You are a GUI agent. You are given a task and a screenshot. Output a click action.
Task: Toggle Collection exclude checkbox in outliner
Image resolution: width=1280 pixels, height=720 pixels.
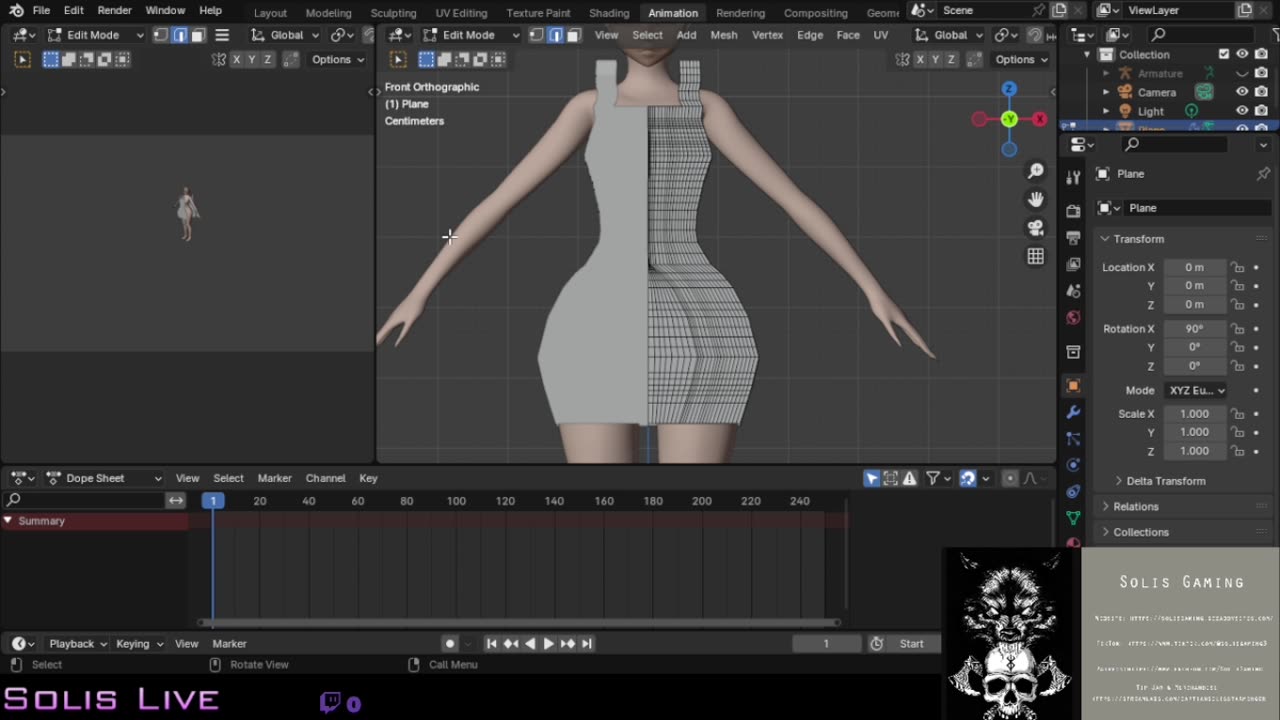[1224, 55]
